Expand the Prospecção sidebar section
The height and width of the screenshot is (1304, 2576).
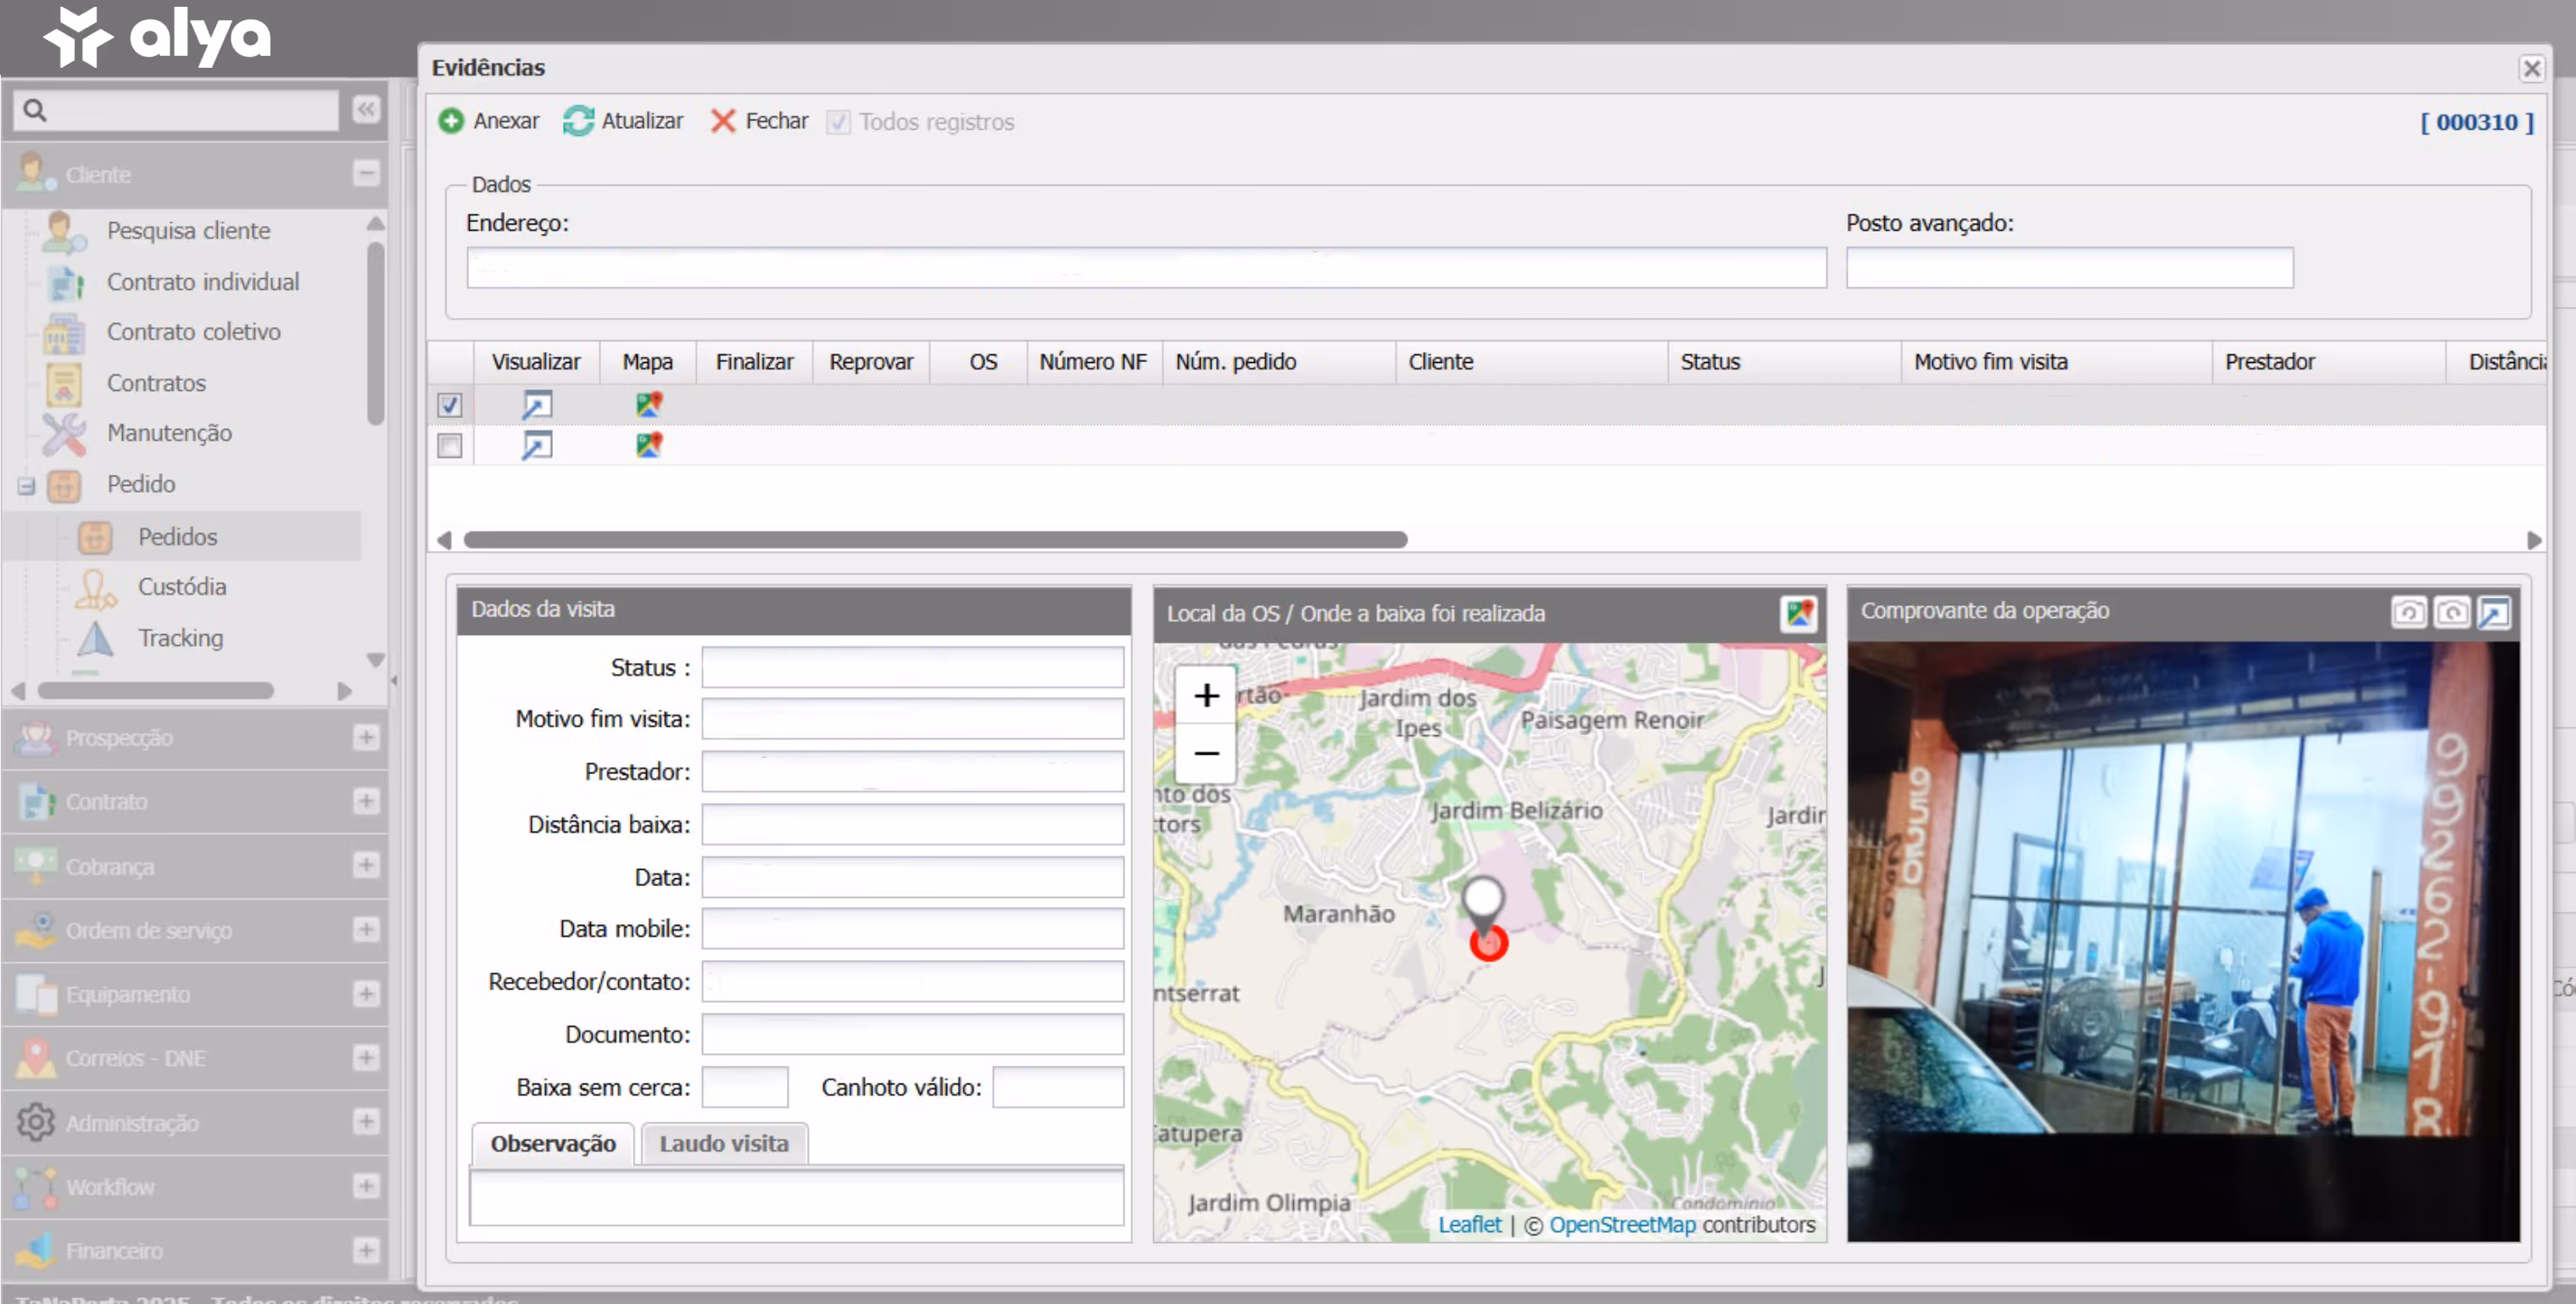366,738
